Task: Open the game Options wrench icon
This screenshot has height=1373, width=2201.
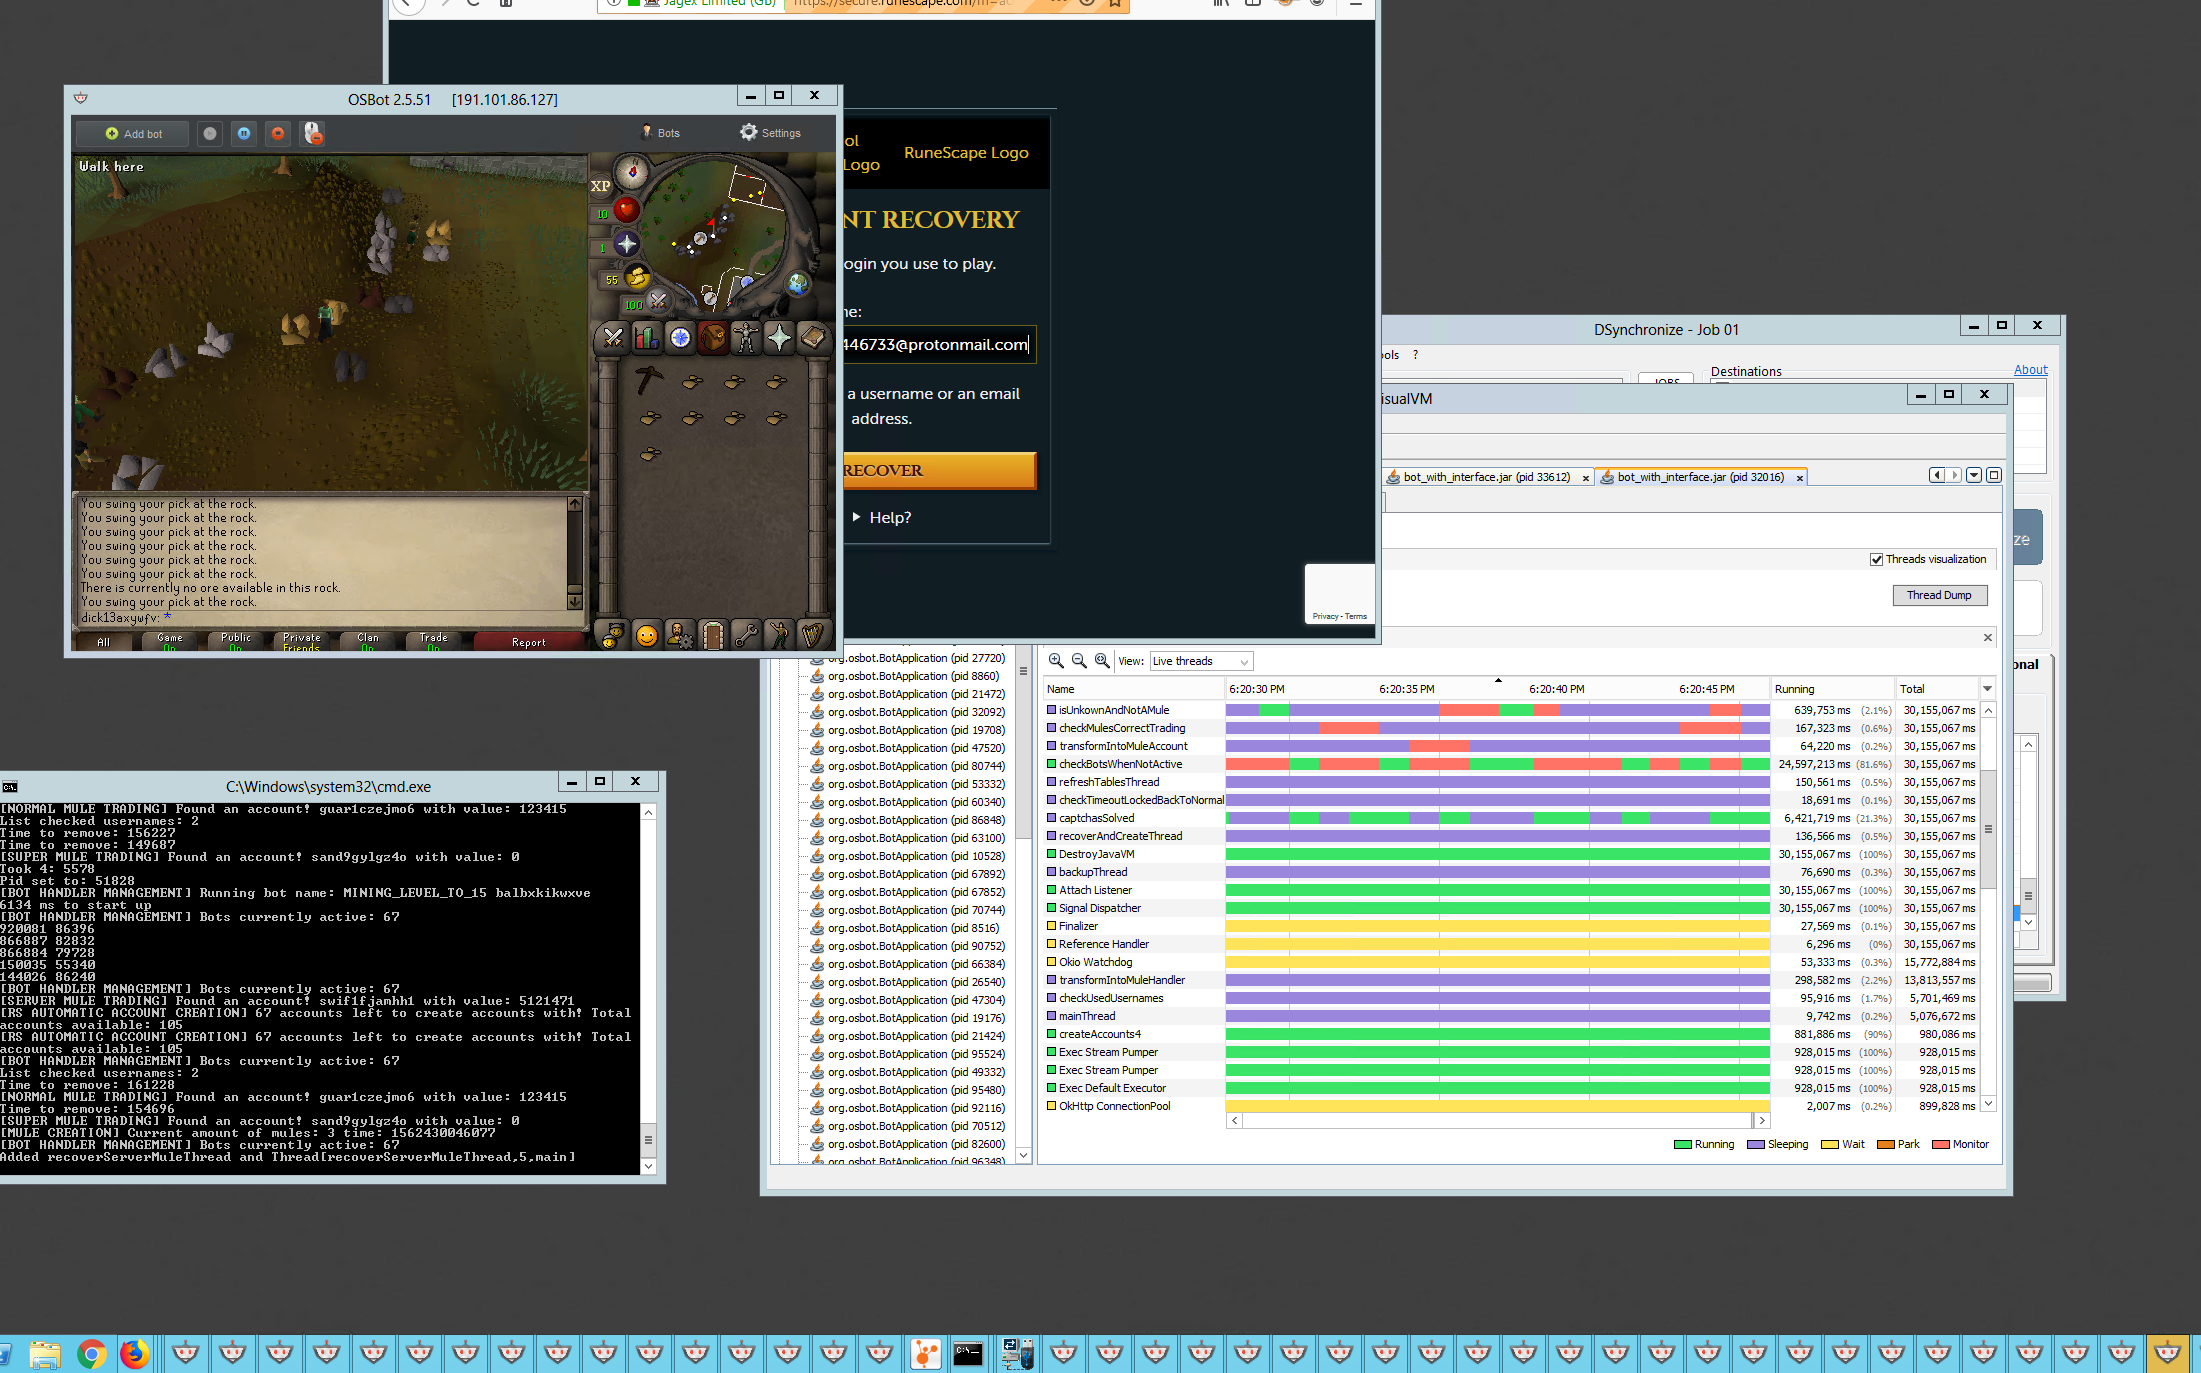Action: [746, 635]
